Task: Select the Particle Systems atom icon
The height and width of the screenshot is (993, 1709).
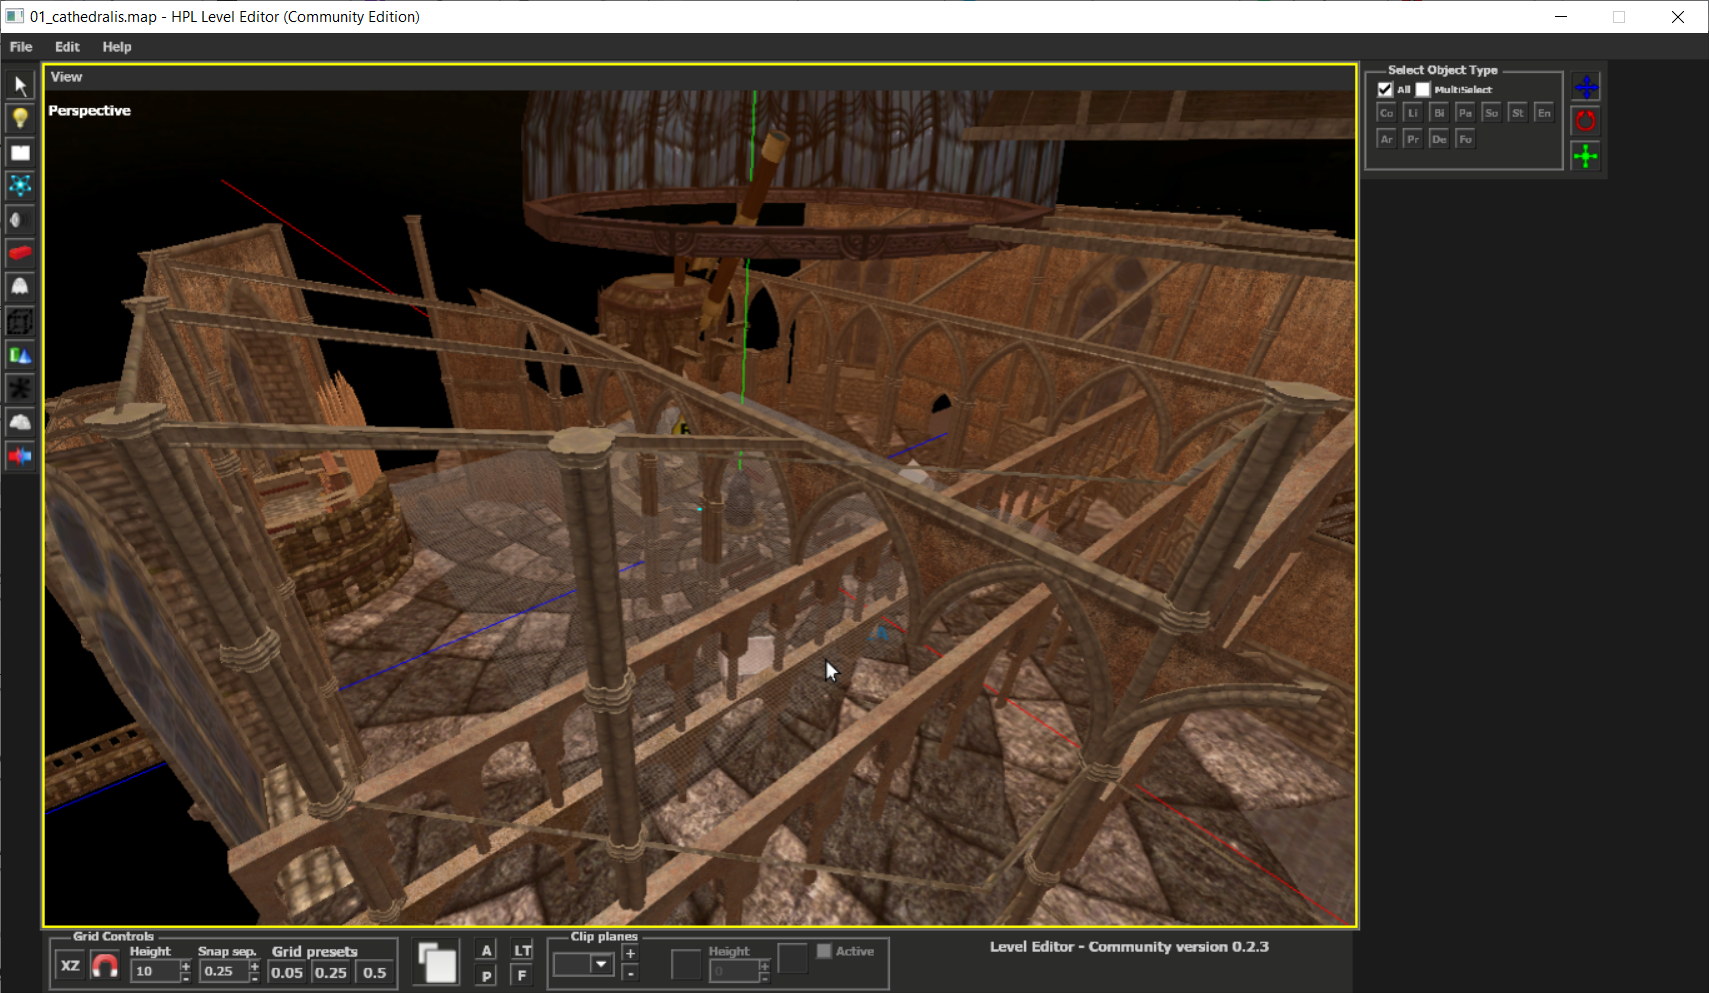Action: pos(20,186)
